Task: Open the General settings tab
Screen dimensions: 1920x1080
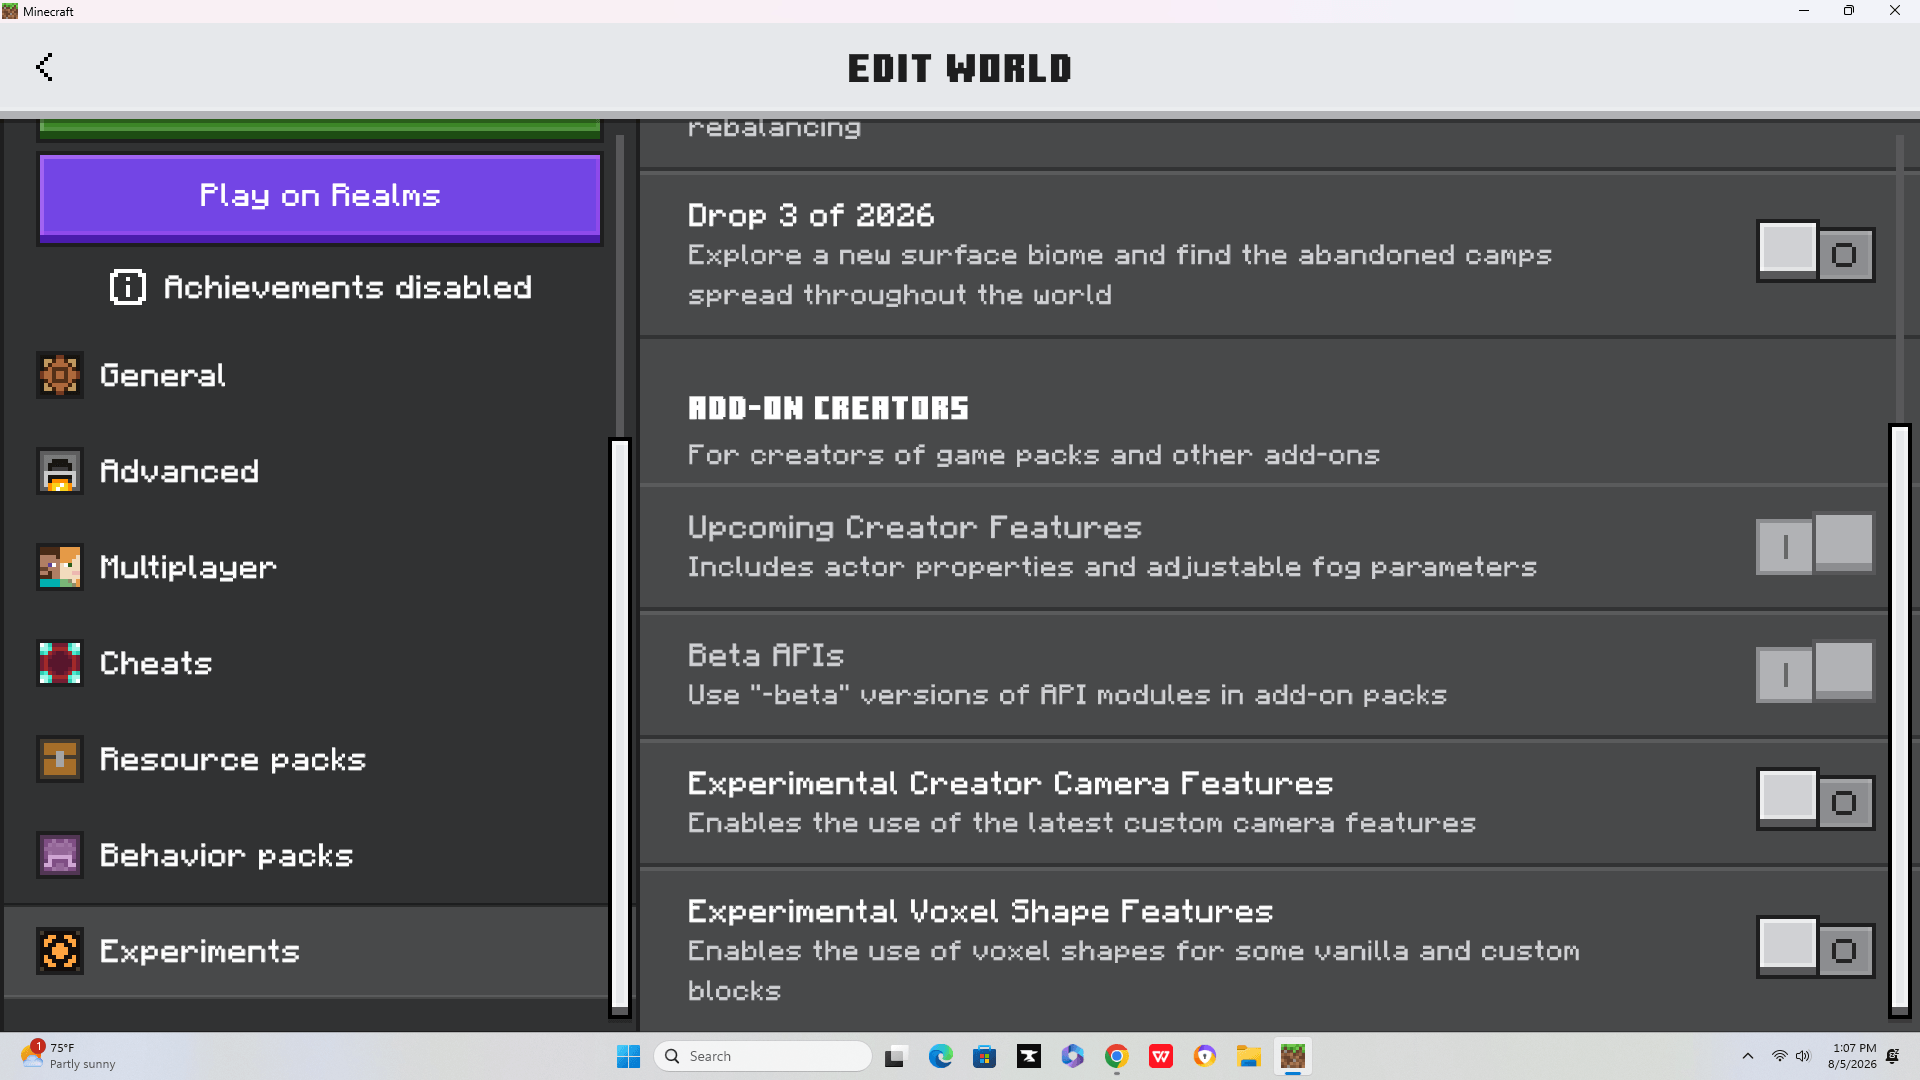Action: pos(306,375)
